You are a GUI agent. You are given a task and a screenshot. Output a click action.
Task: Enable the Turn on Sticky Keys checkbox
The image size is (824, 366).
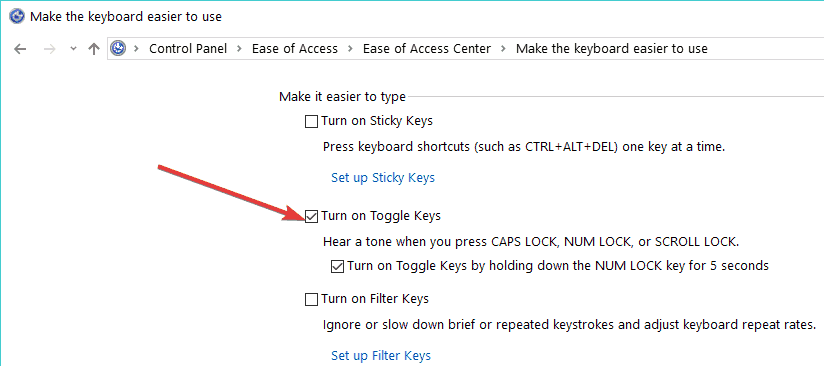pyautogui.click(x=312, y=122)
